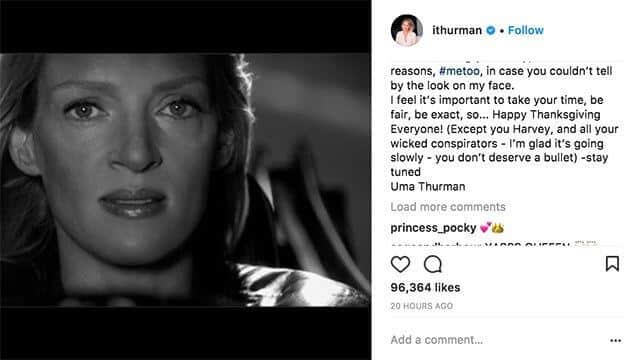Open the ithurman username link

click(457, 30)
